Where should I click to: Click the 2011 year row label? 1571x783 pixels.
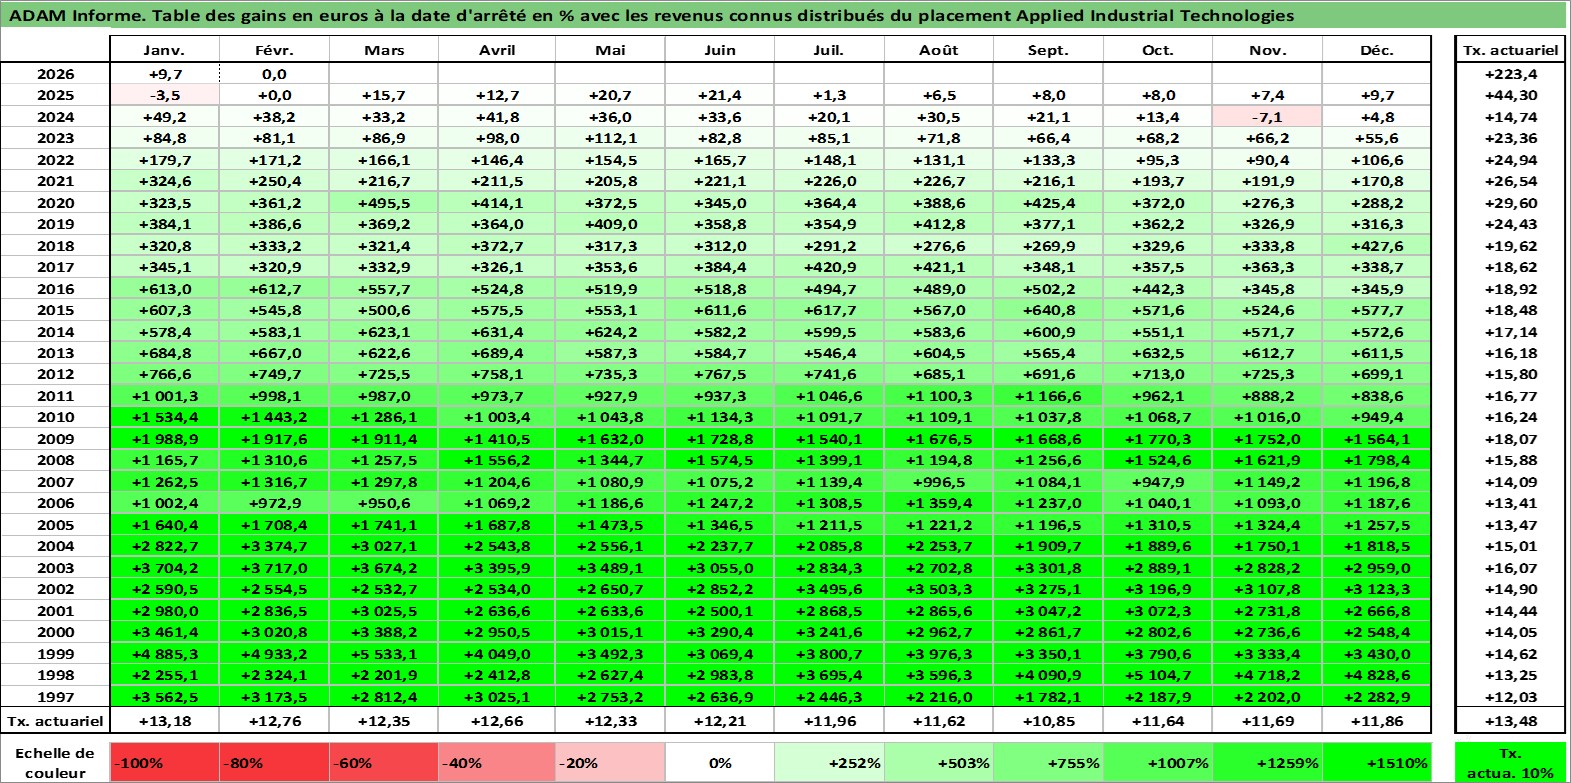coord(55,396)
